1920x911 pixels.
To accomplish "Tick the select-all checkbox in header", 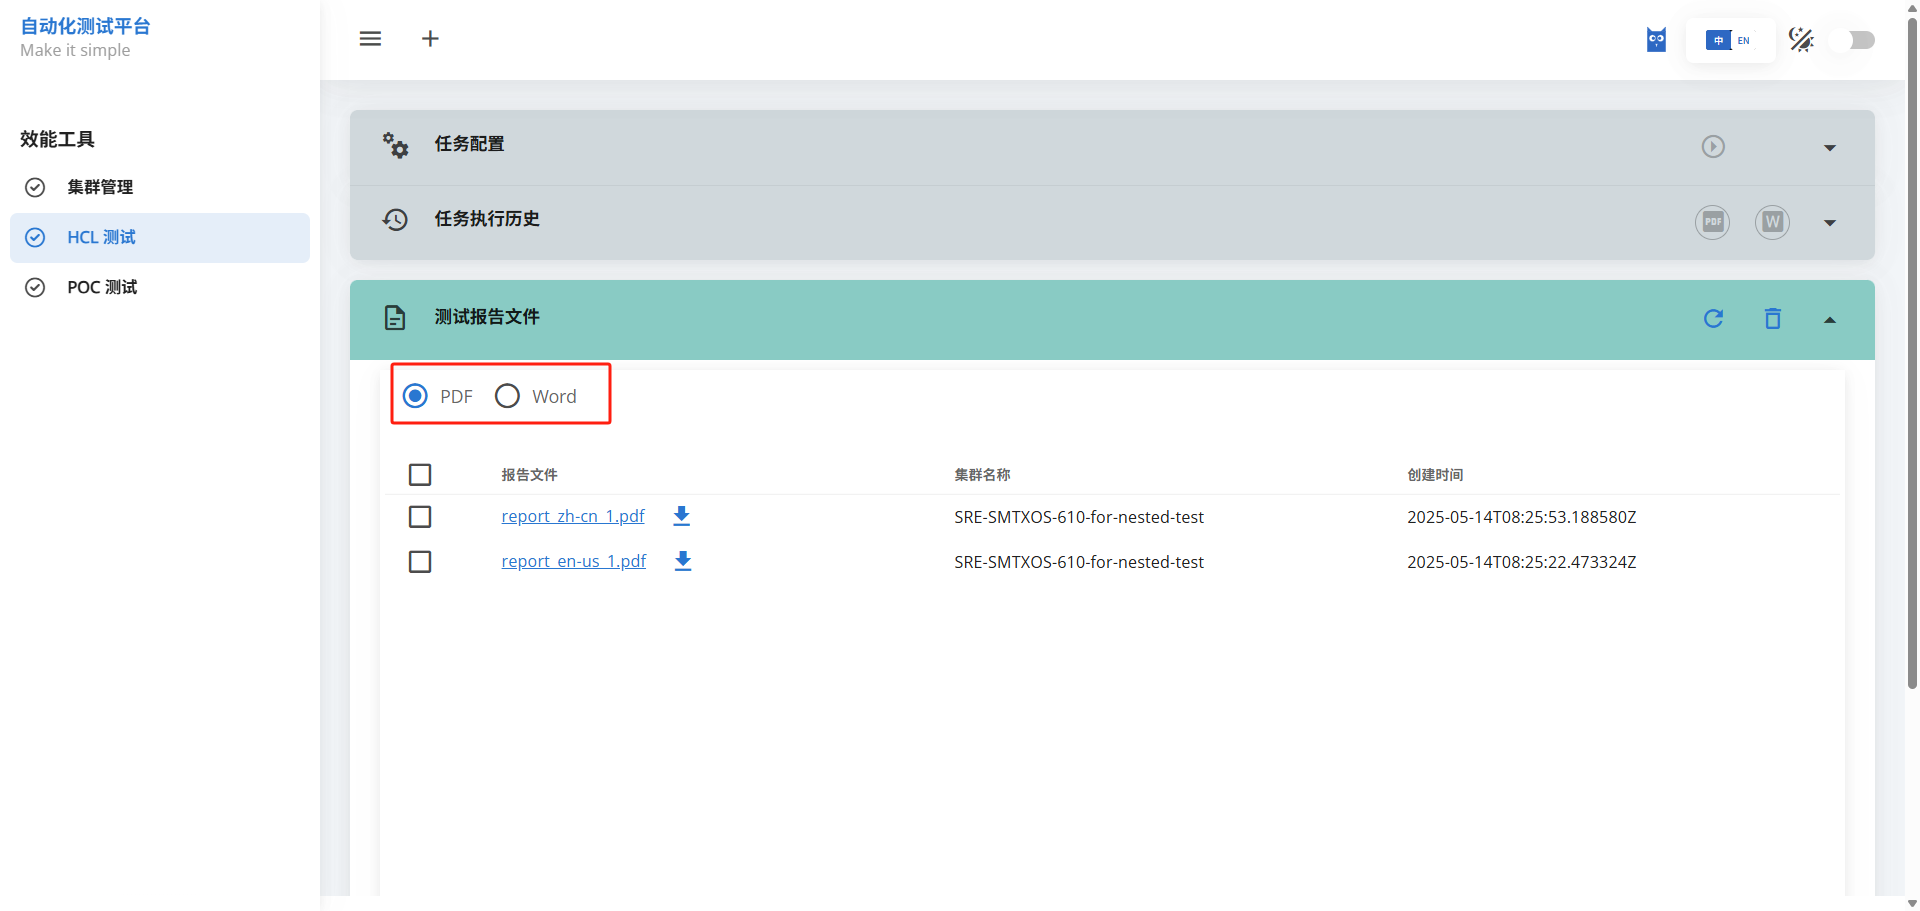I will pos(420,475).
